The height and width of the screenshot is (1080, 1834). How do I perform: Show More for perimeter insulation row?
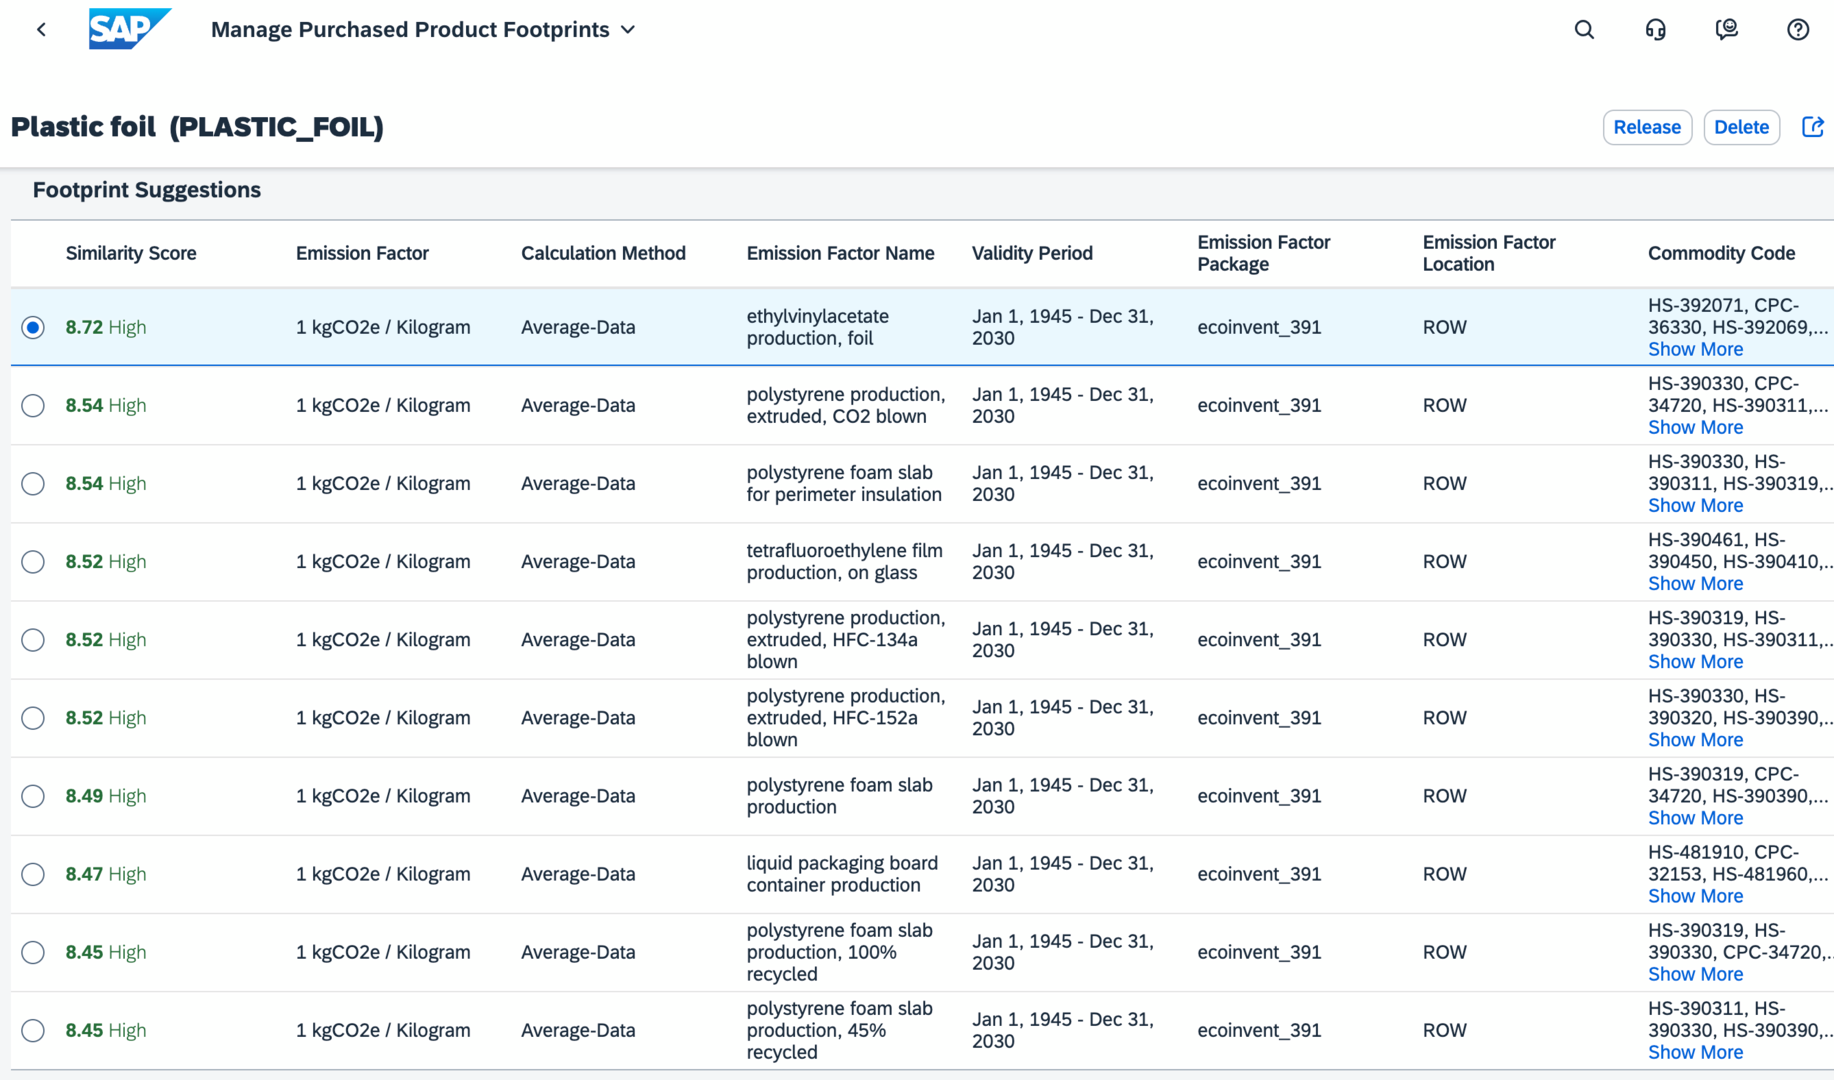click(1695, 505)
